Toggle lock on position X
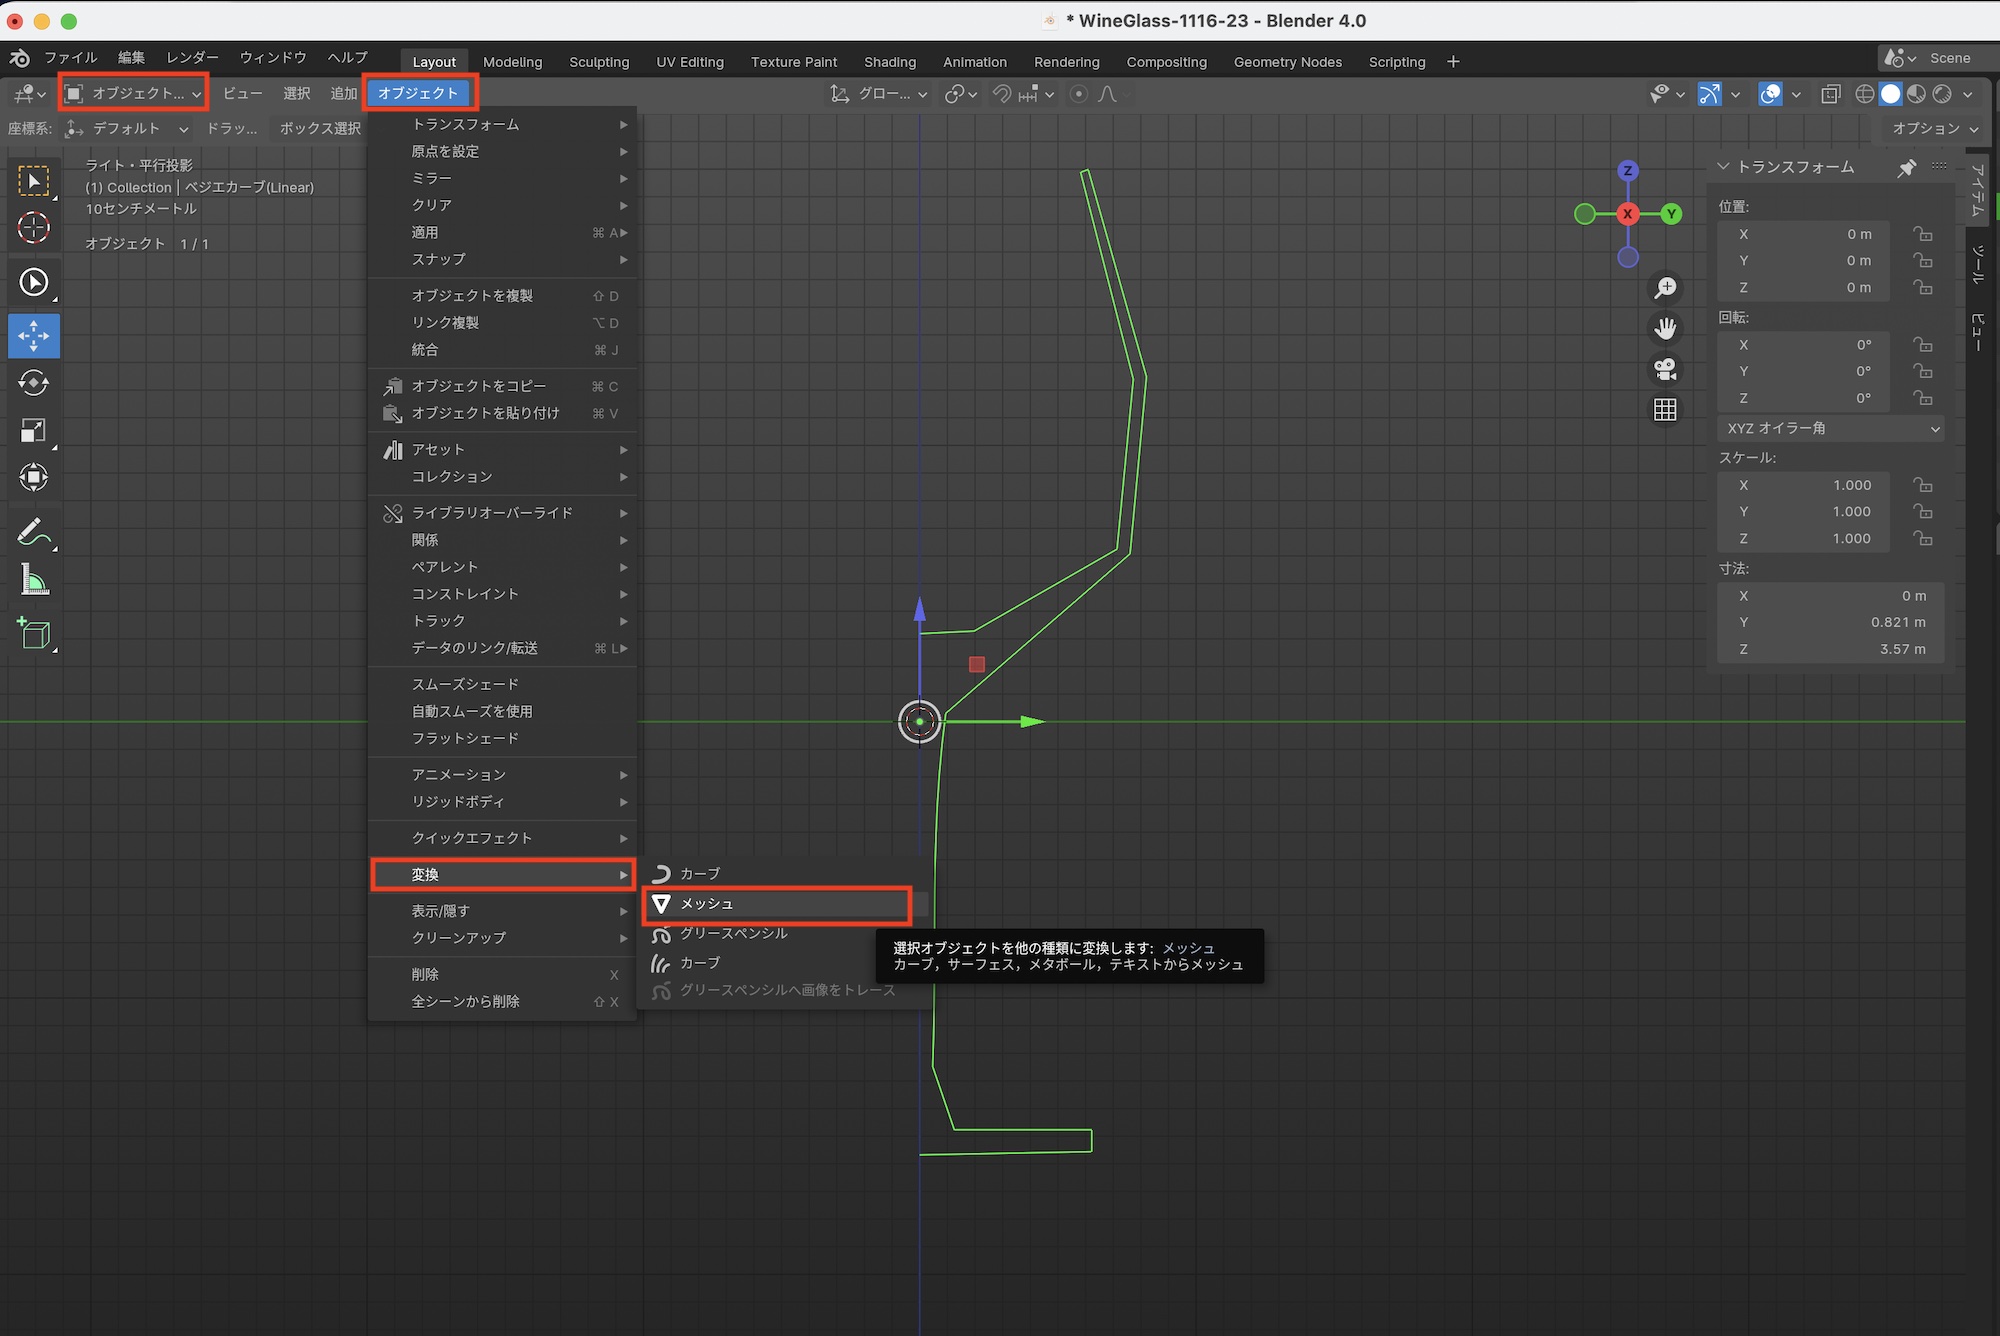Viewport: 2000px width, 1336px height. tap(1922, 234)
